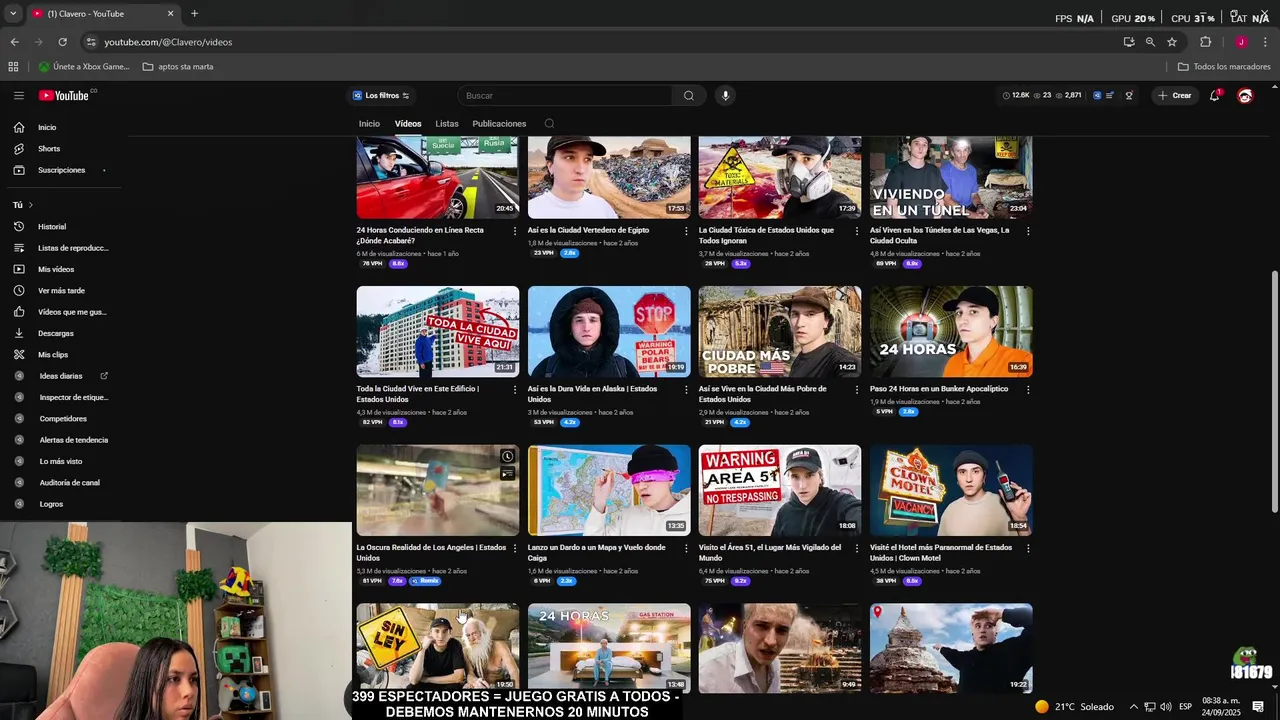The image size is (1280, 720).
Task: Search within the channel magnifier icon
Action: click(549, 124)
